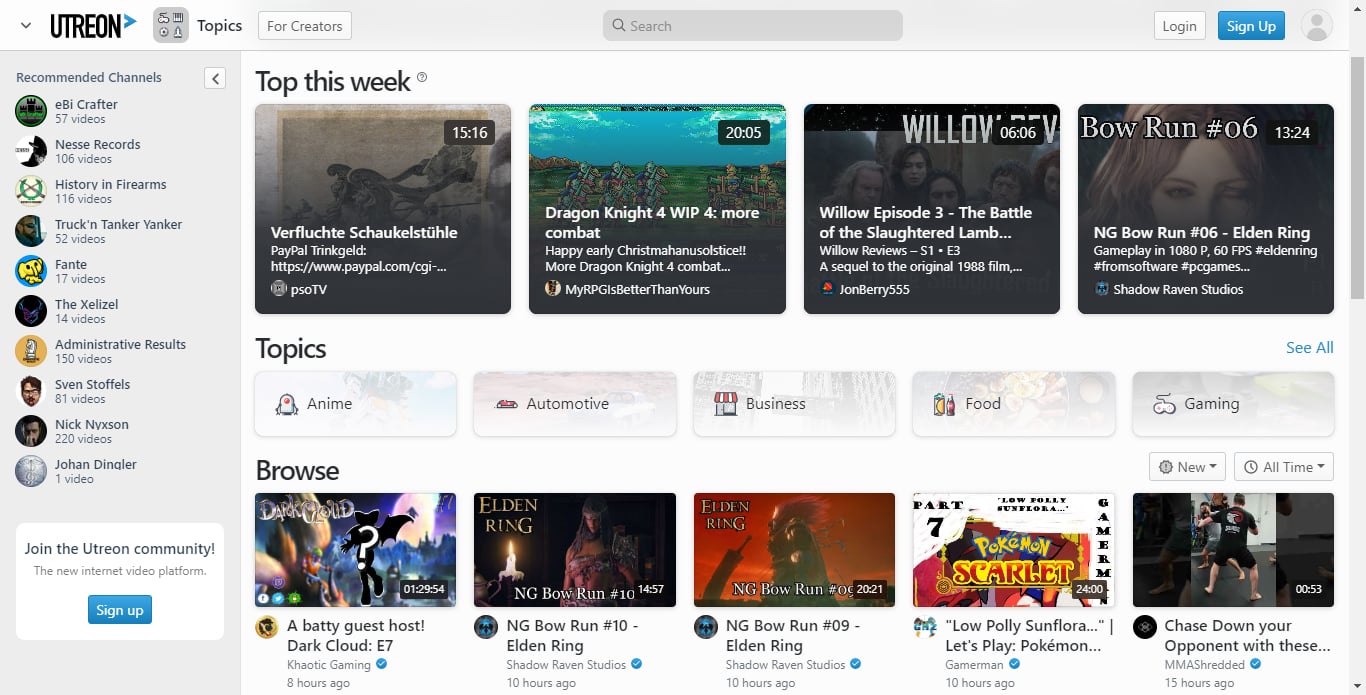Viewport: 1366px width, 695px height.
Task: Open Khaotic Gaming channel name link
Action: (329, 665)
